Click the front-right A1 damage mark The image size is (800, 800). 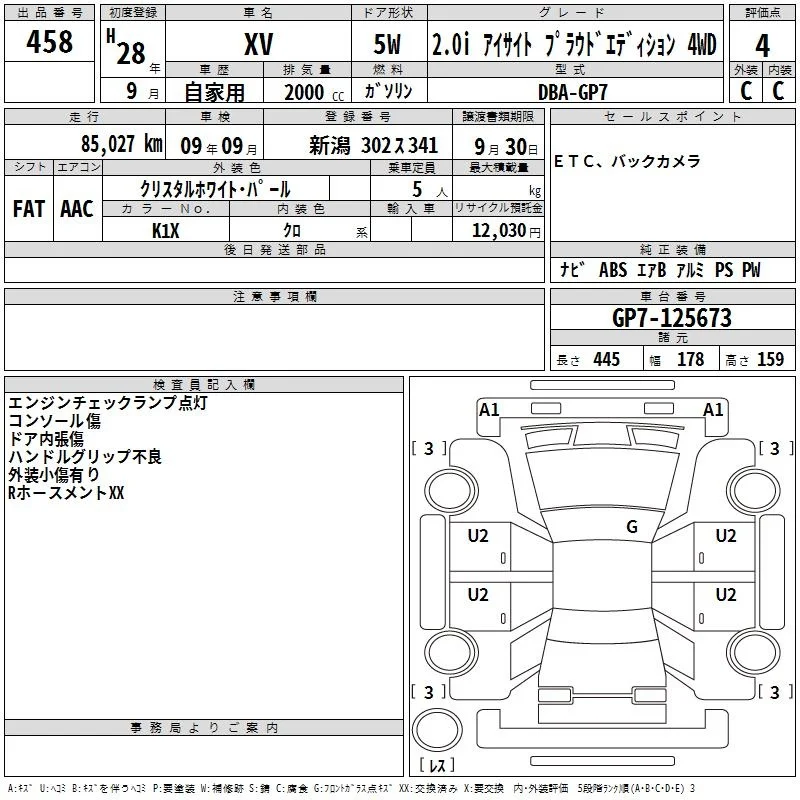click(713, 410)
